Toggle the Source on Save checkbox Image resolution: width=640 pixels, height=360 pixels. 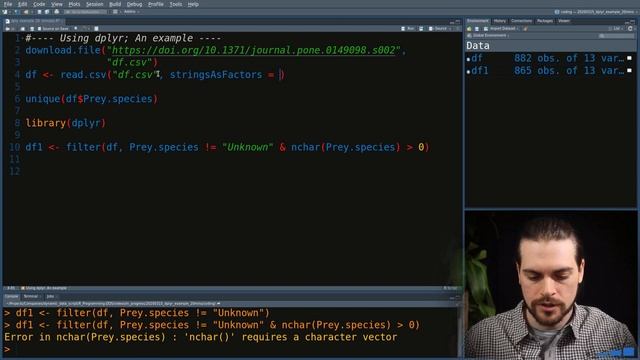coord(40,29)
